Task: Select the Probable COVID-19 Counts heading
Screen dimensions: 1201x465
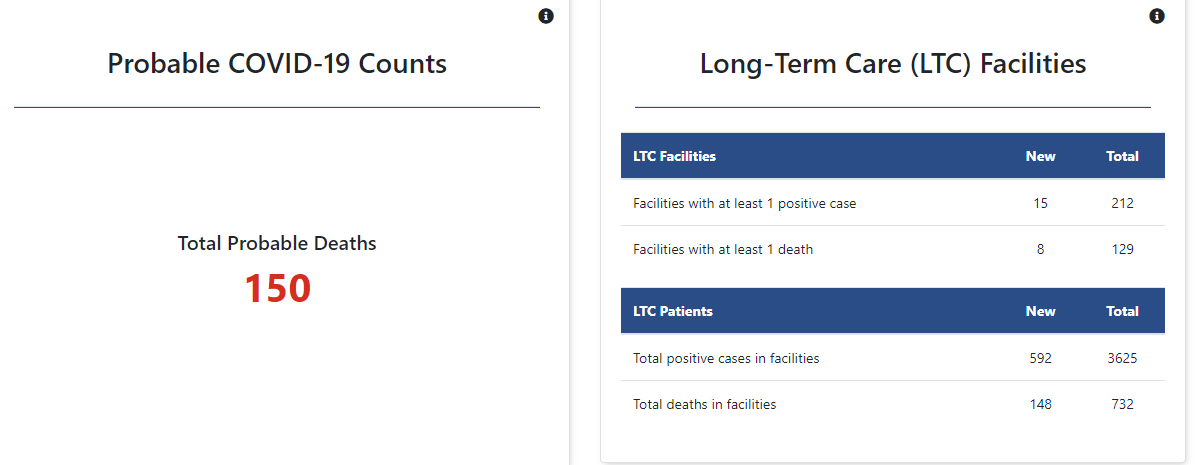Action: (x=277, y=63)
